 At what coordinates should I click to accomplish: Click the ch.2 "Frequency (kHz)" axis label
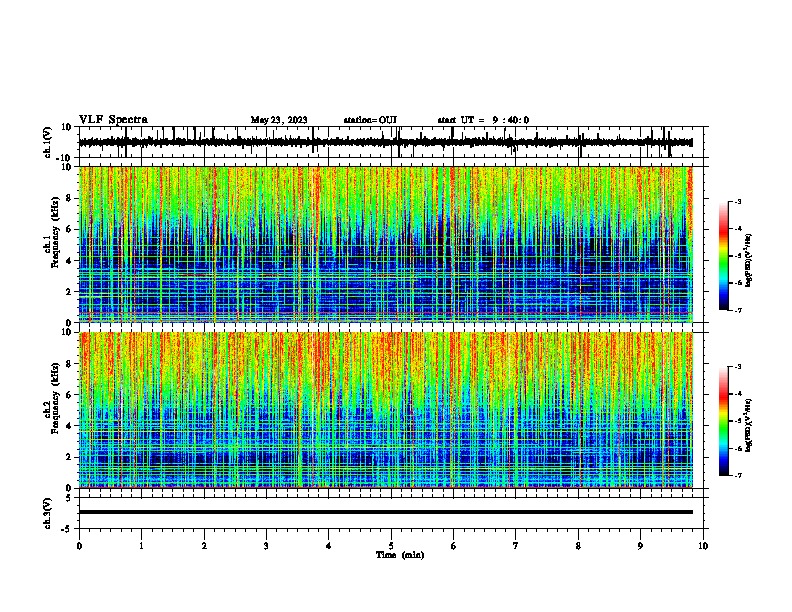click(x=55, y=398)
